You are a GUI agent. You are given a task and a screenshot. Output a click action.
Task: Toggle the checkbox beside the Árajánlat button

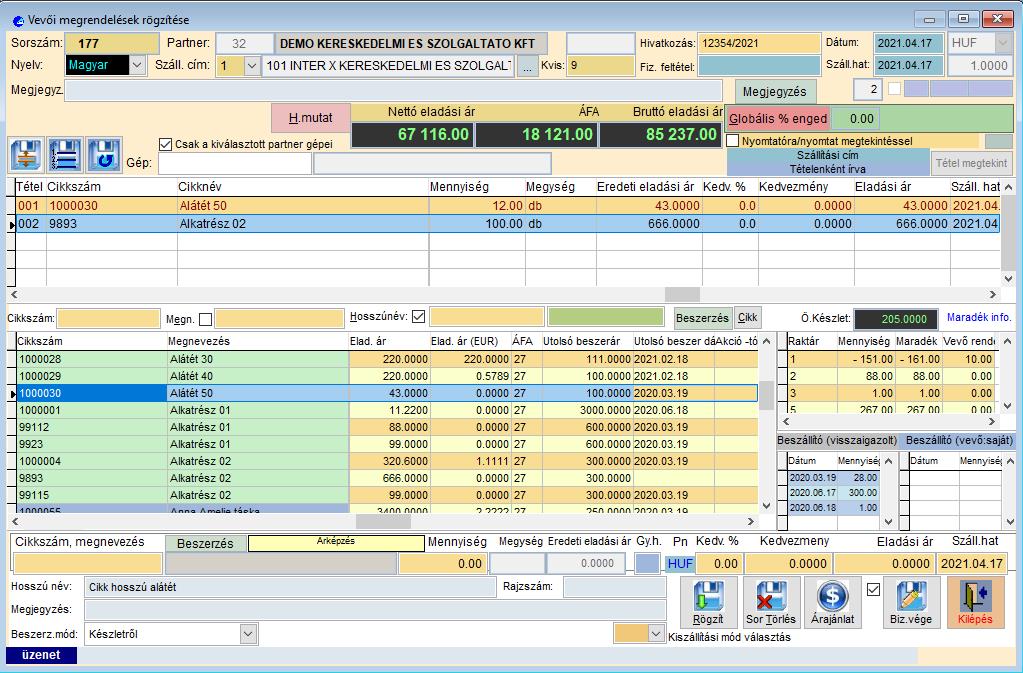tap(873, 590)
